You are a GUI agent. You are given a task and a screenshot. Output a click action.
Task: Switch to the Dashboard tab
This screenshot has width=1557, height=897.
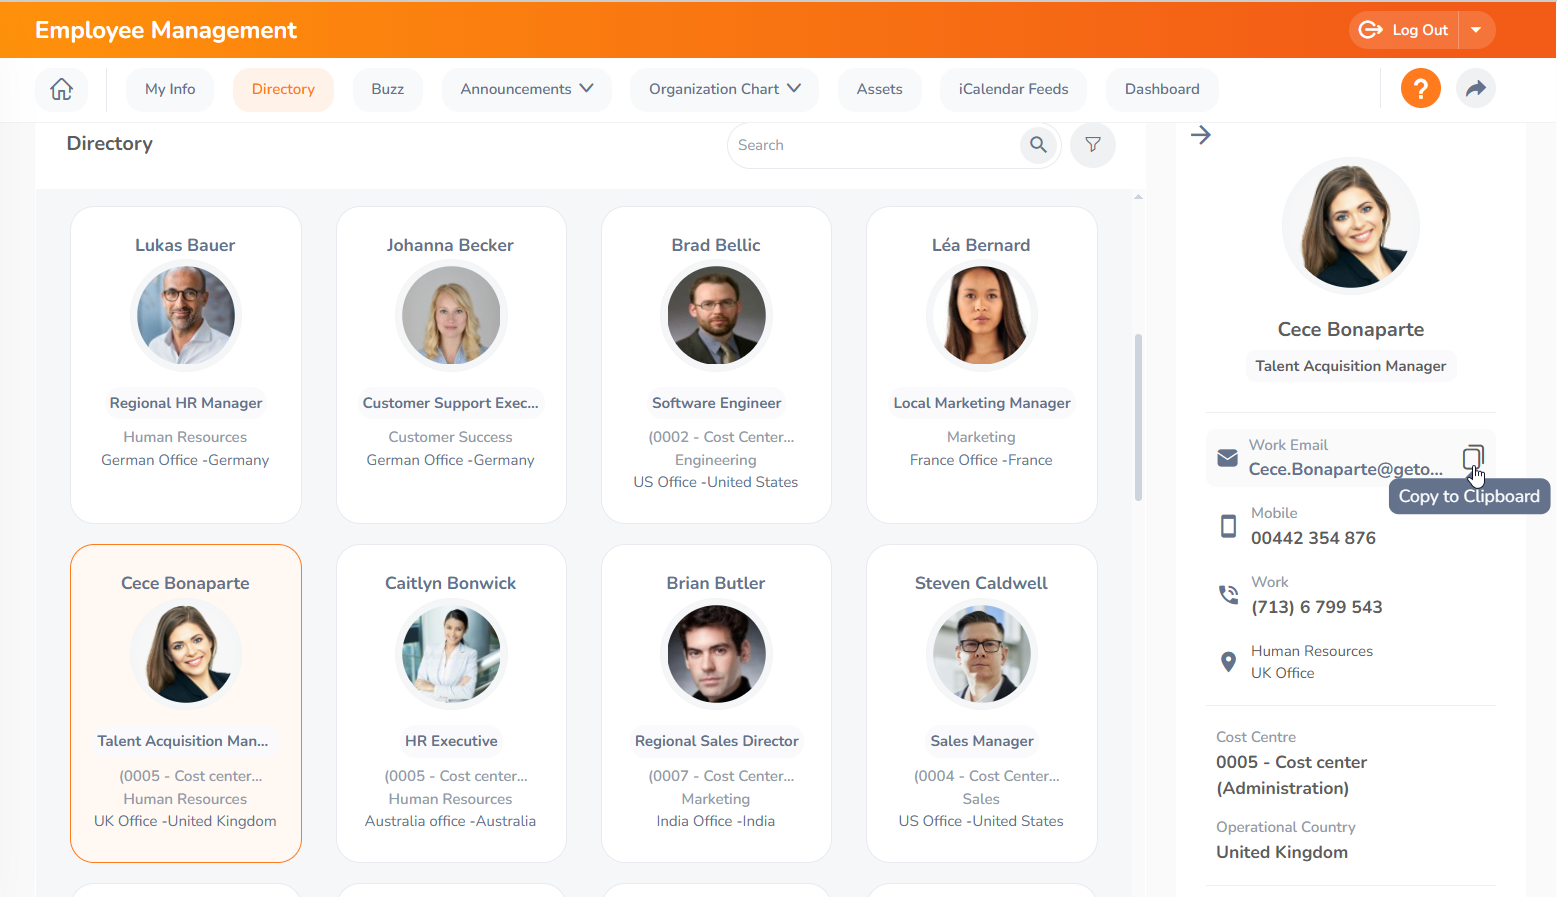coord(1162,89)
